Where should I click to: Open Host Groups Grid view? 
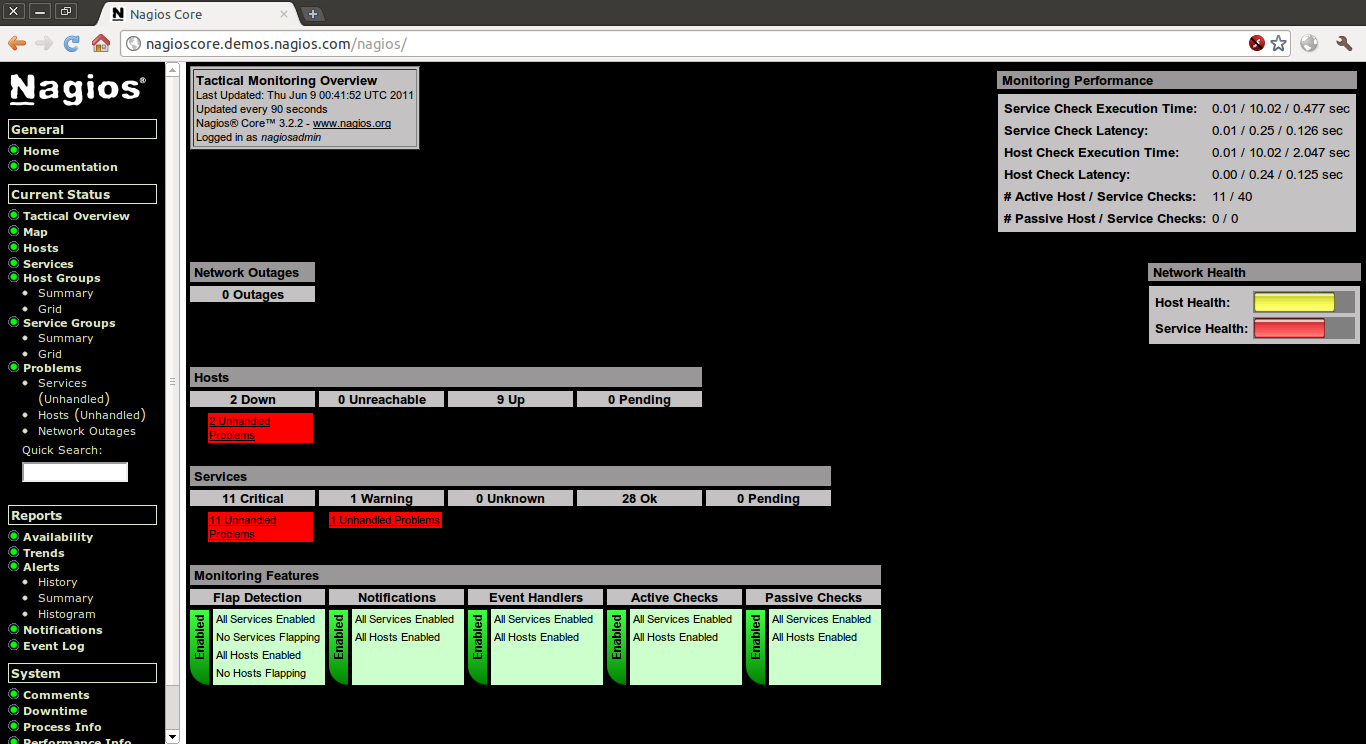coord(50,309)
